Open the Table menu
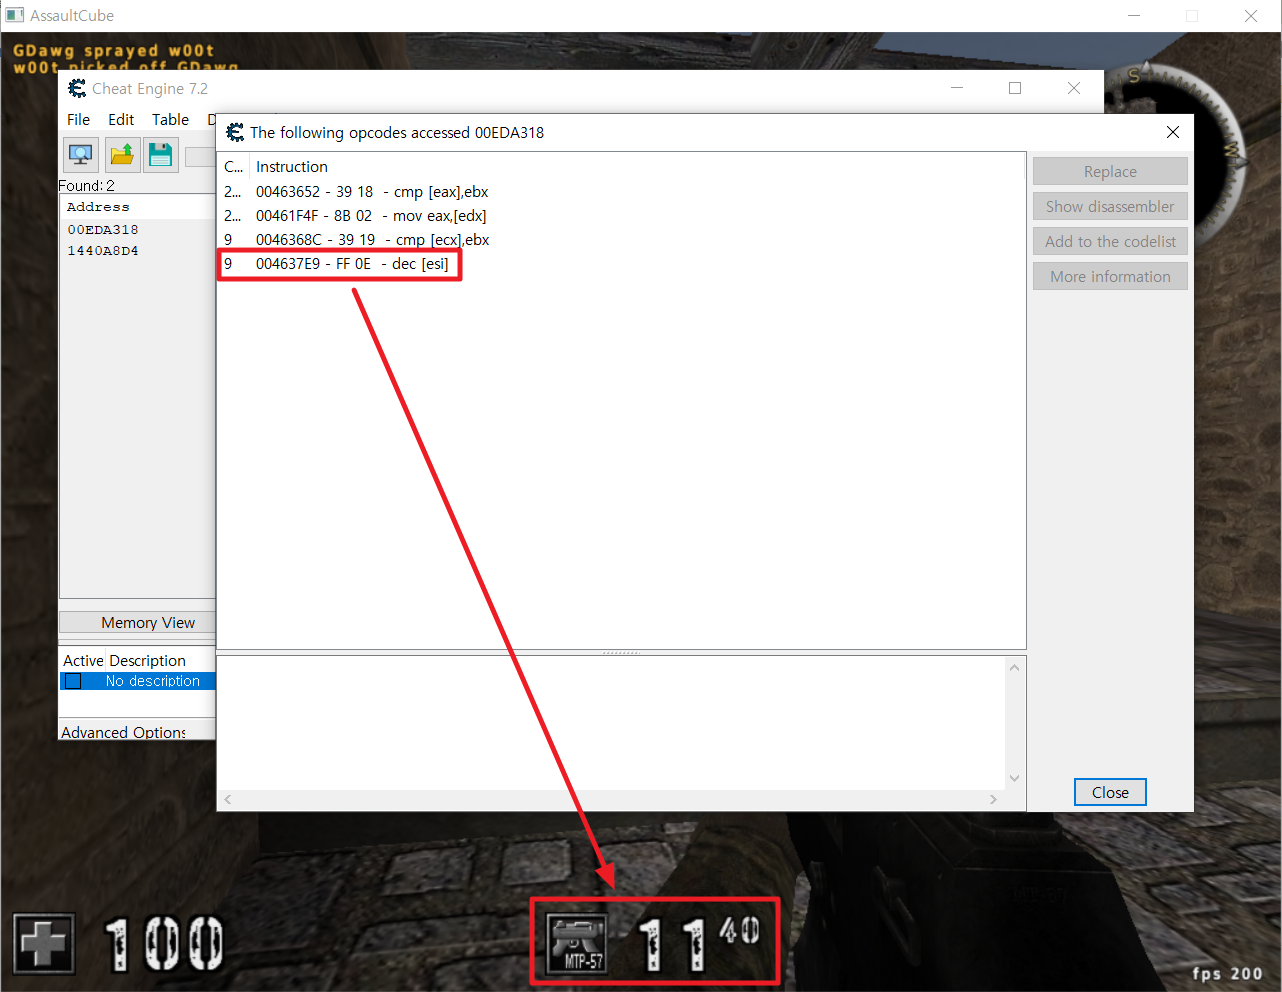The image size is (1282, 992). click(x=170, y=119)
